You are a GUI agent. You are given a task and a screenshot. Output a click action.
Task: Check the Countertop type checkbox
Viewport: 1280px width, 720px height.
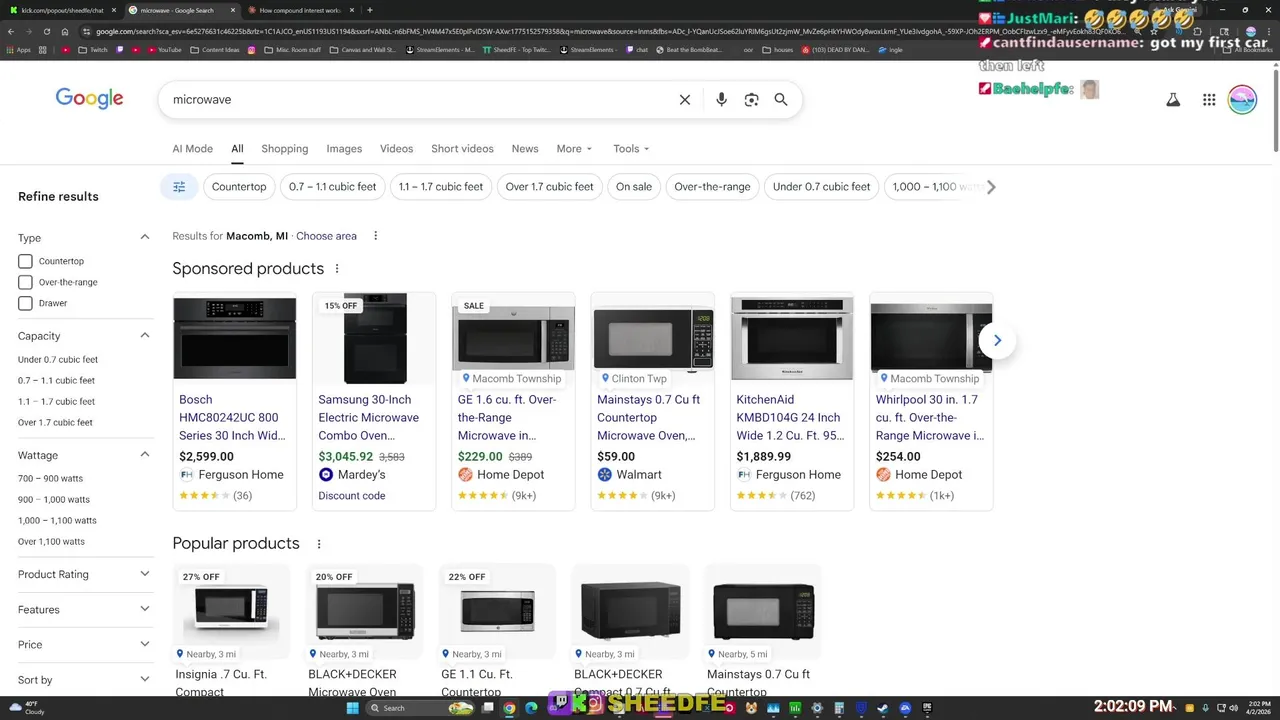click(25, 261)
